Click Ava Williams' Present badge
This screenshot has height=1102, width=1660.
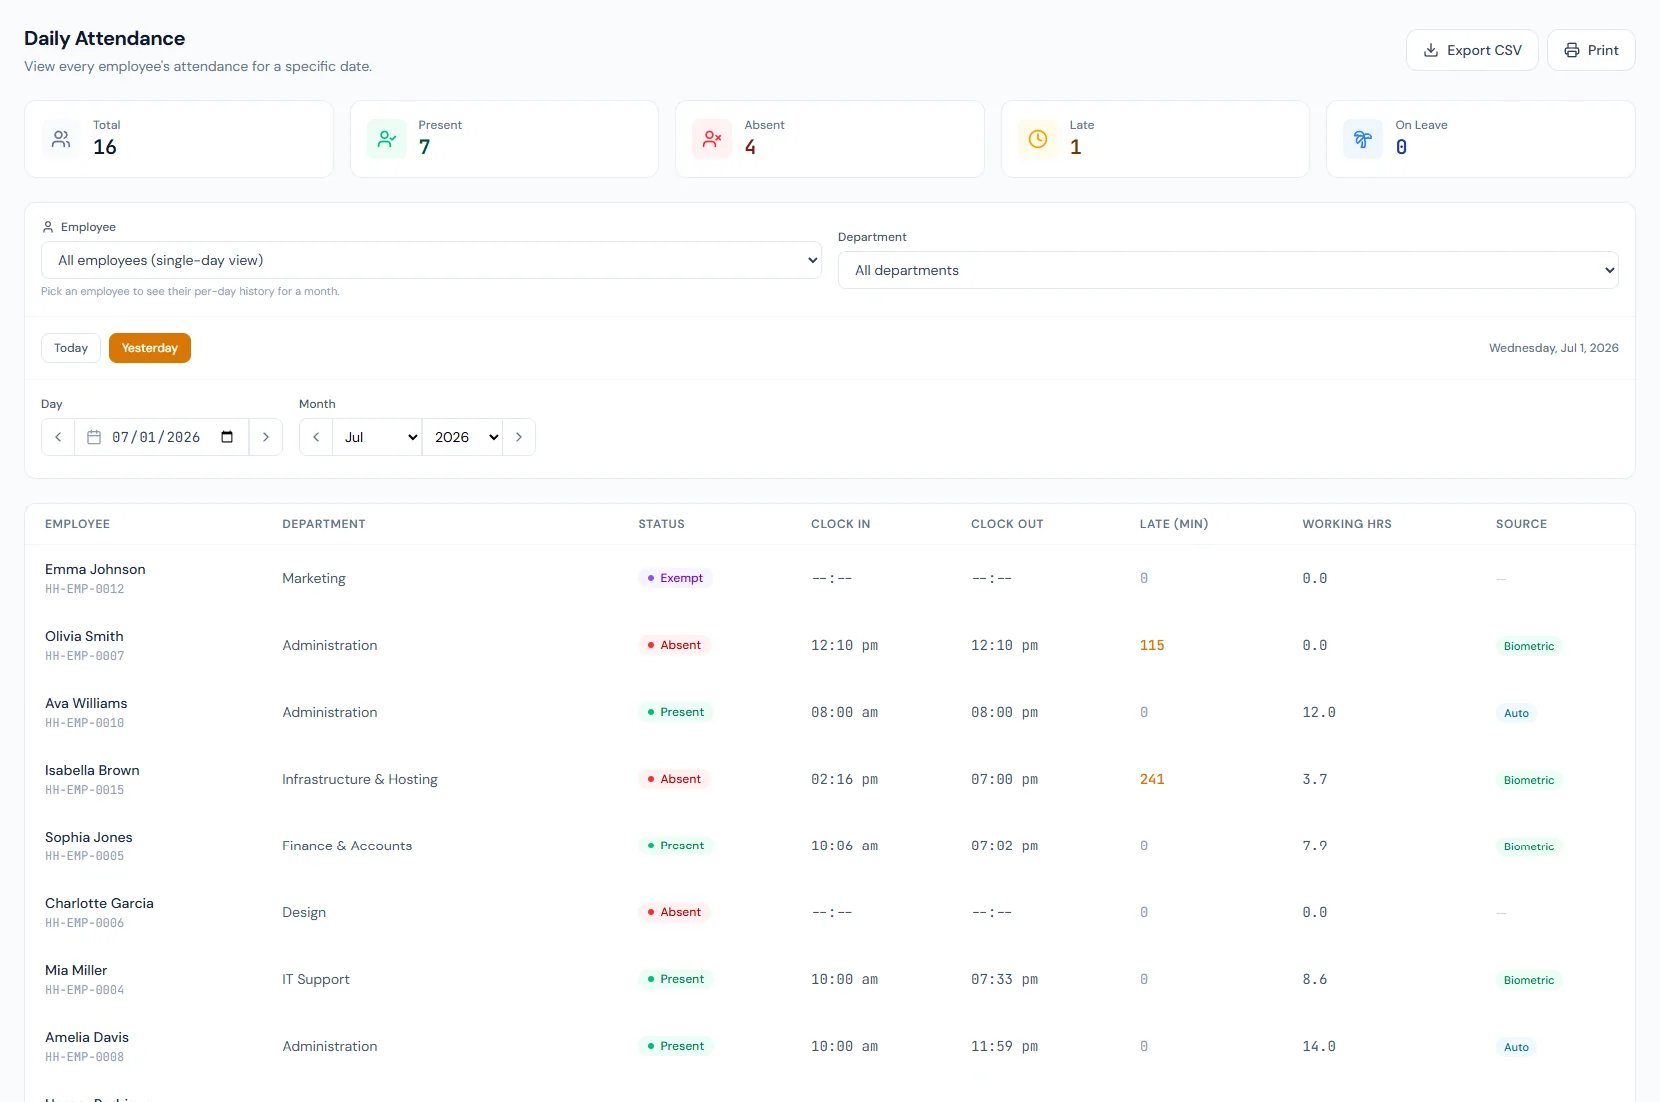tap(676, 712)
